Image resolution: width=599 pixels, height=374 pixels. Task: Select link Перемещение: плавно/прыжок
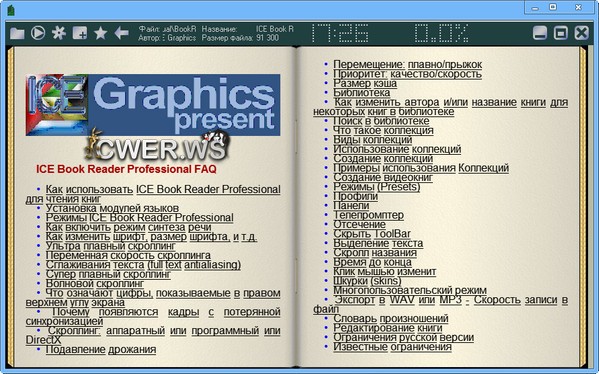[408, 65]
